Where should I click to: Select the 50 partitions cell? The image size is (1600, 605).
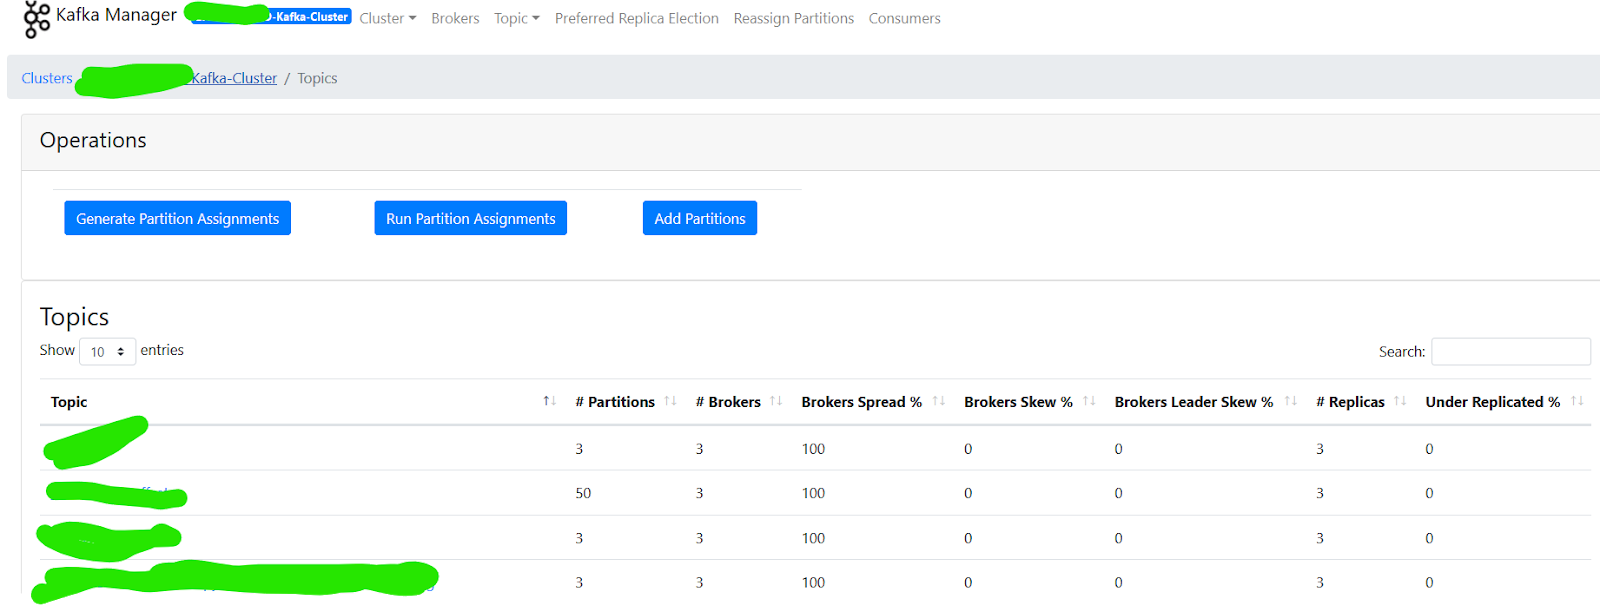pos(583,493)
